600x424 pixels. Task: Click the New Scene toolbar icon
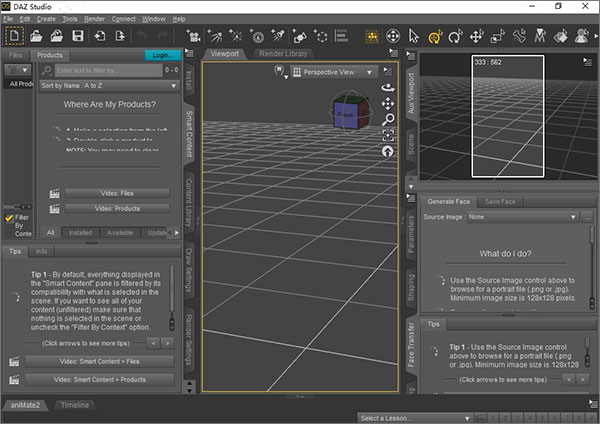click(x=16, y=37)
